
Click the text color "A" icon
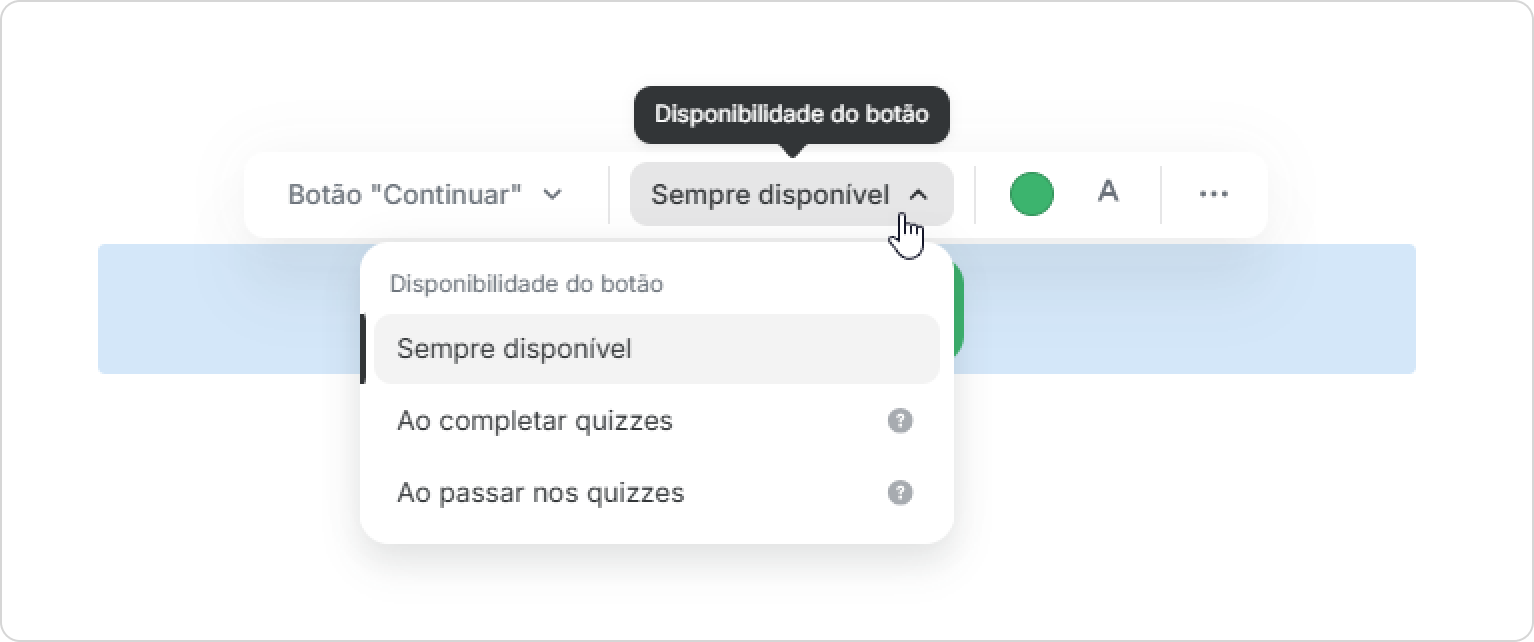1107,192
